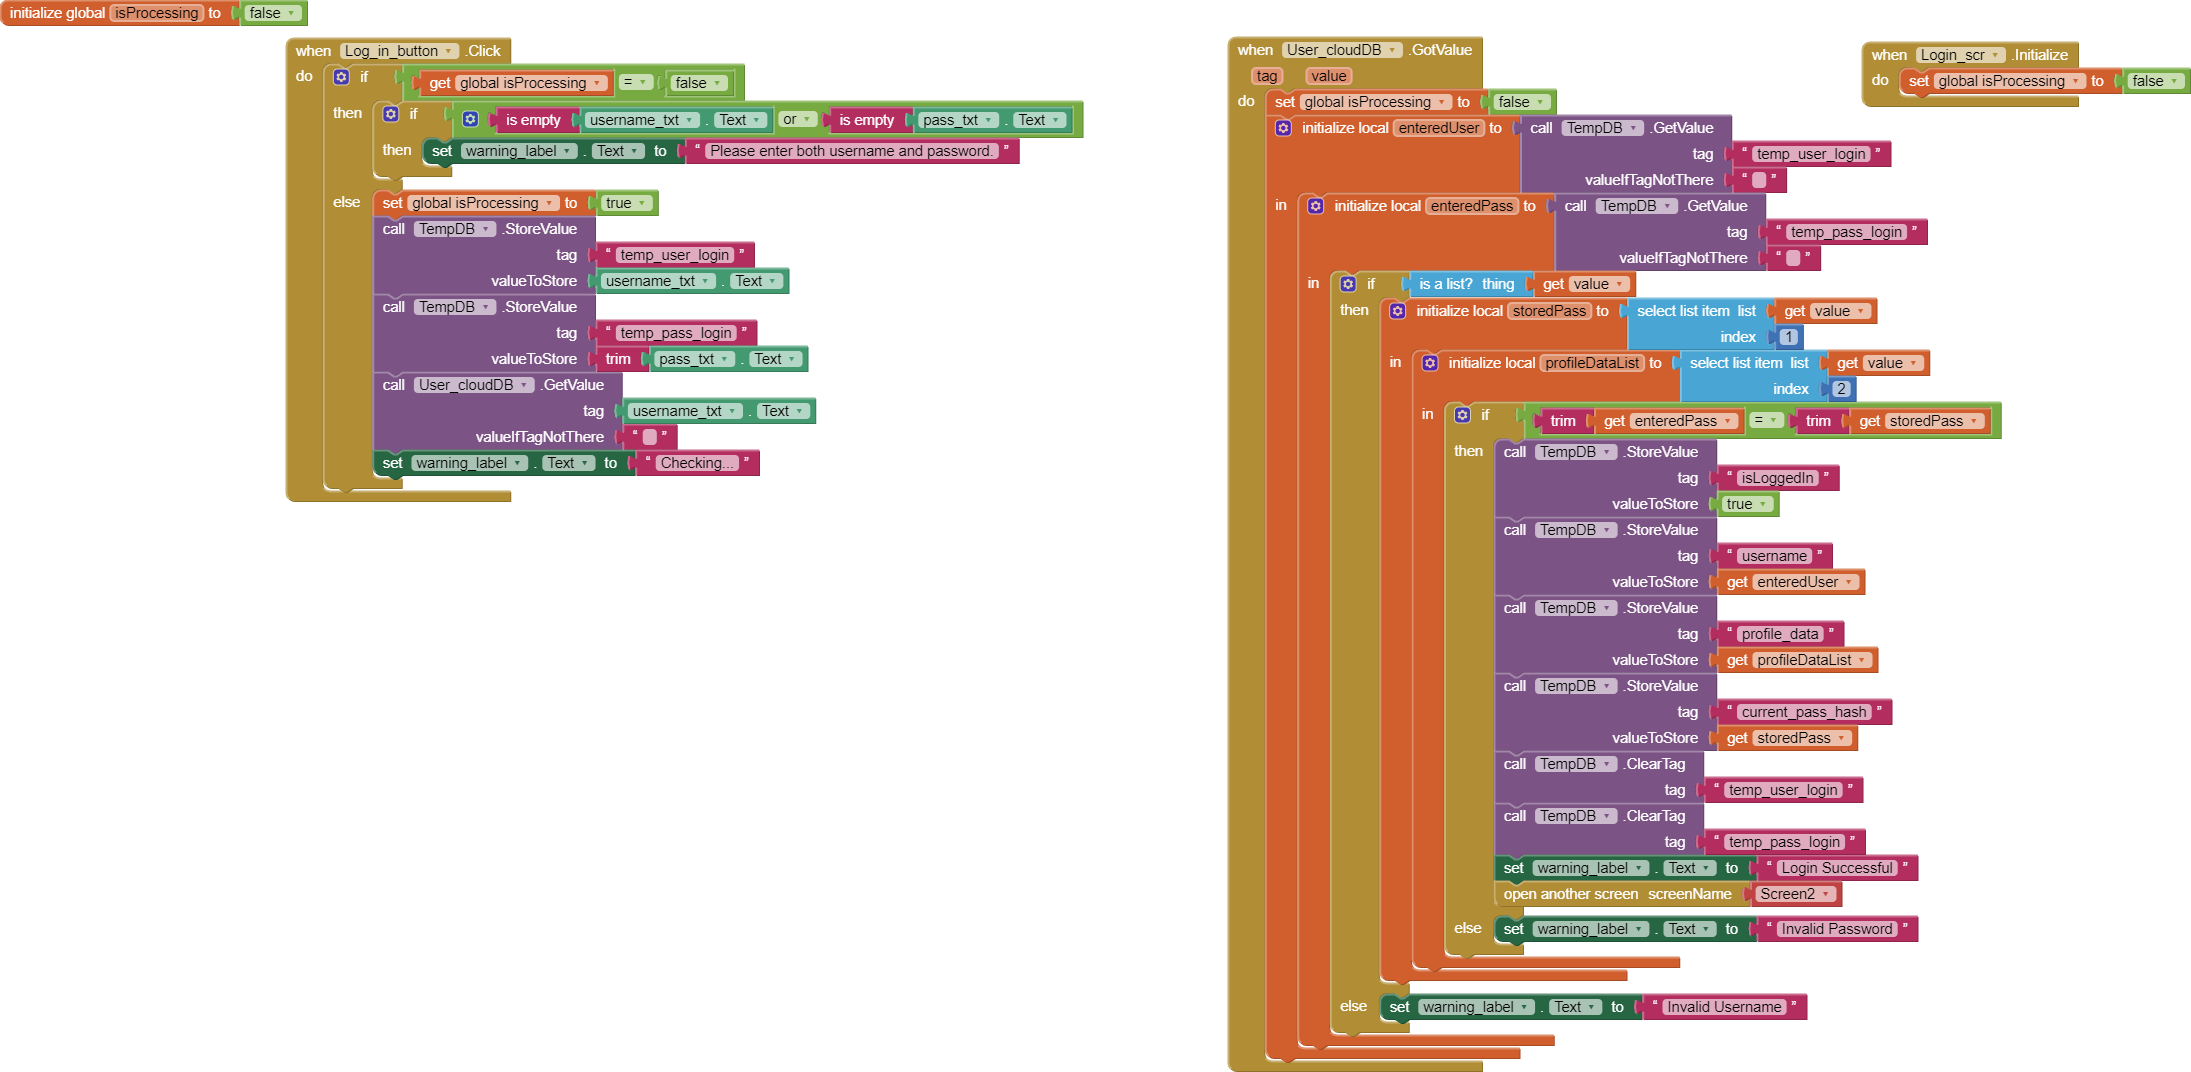Open the User_cloudDB dropdown in GotValue event

coord(1341,50)
